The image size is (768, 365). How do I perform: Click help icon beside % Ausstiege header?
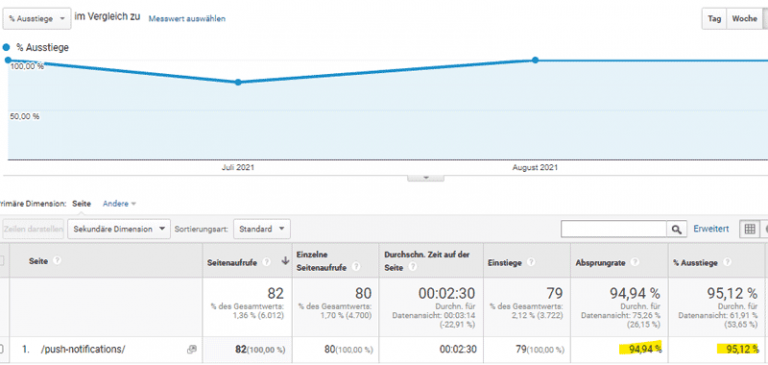[727, 262]
